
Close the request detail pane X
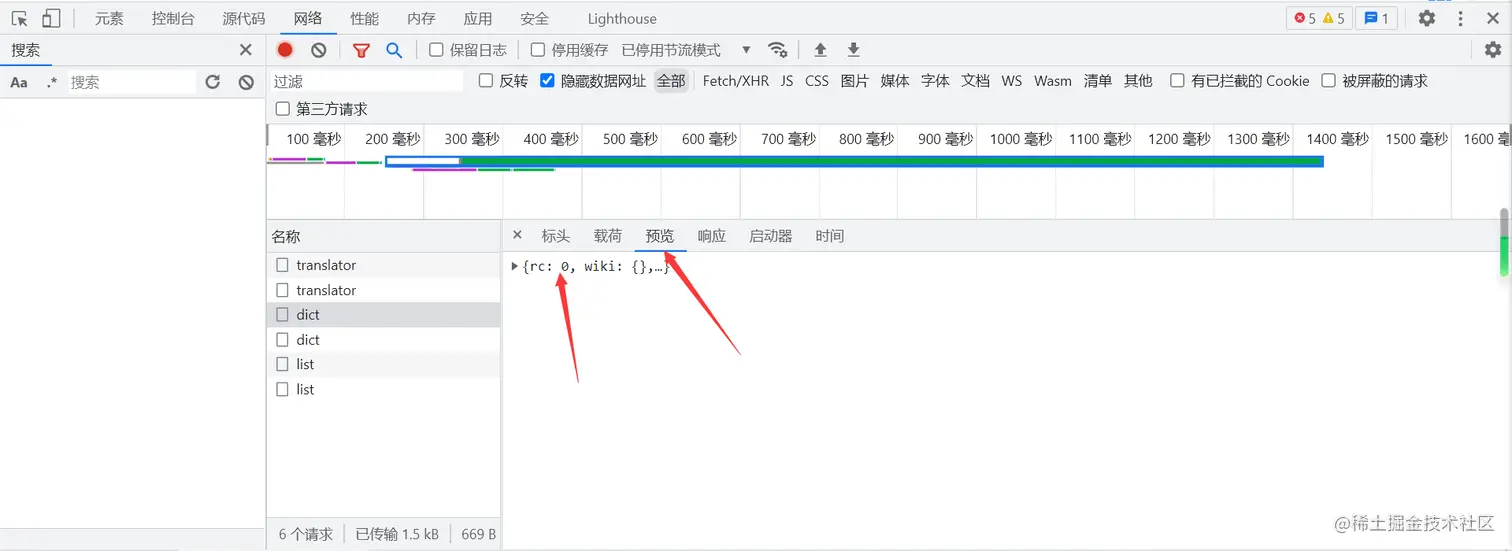pos(517,235)
